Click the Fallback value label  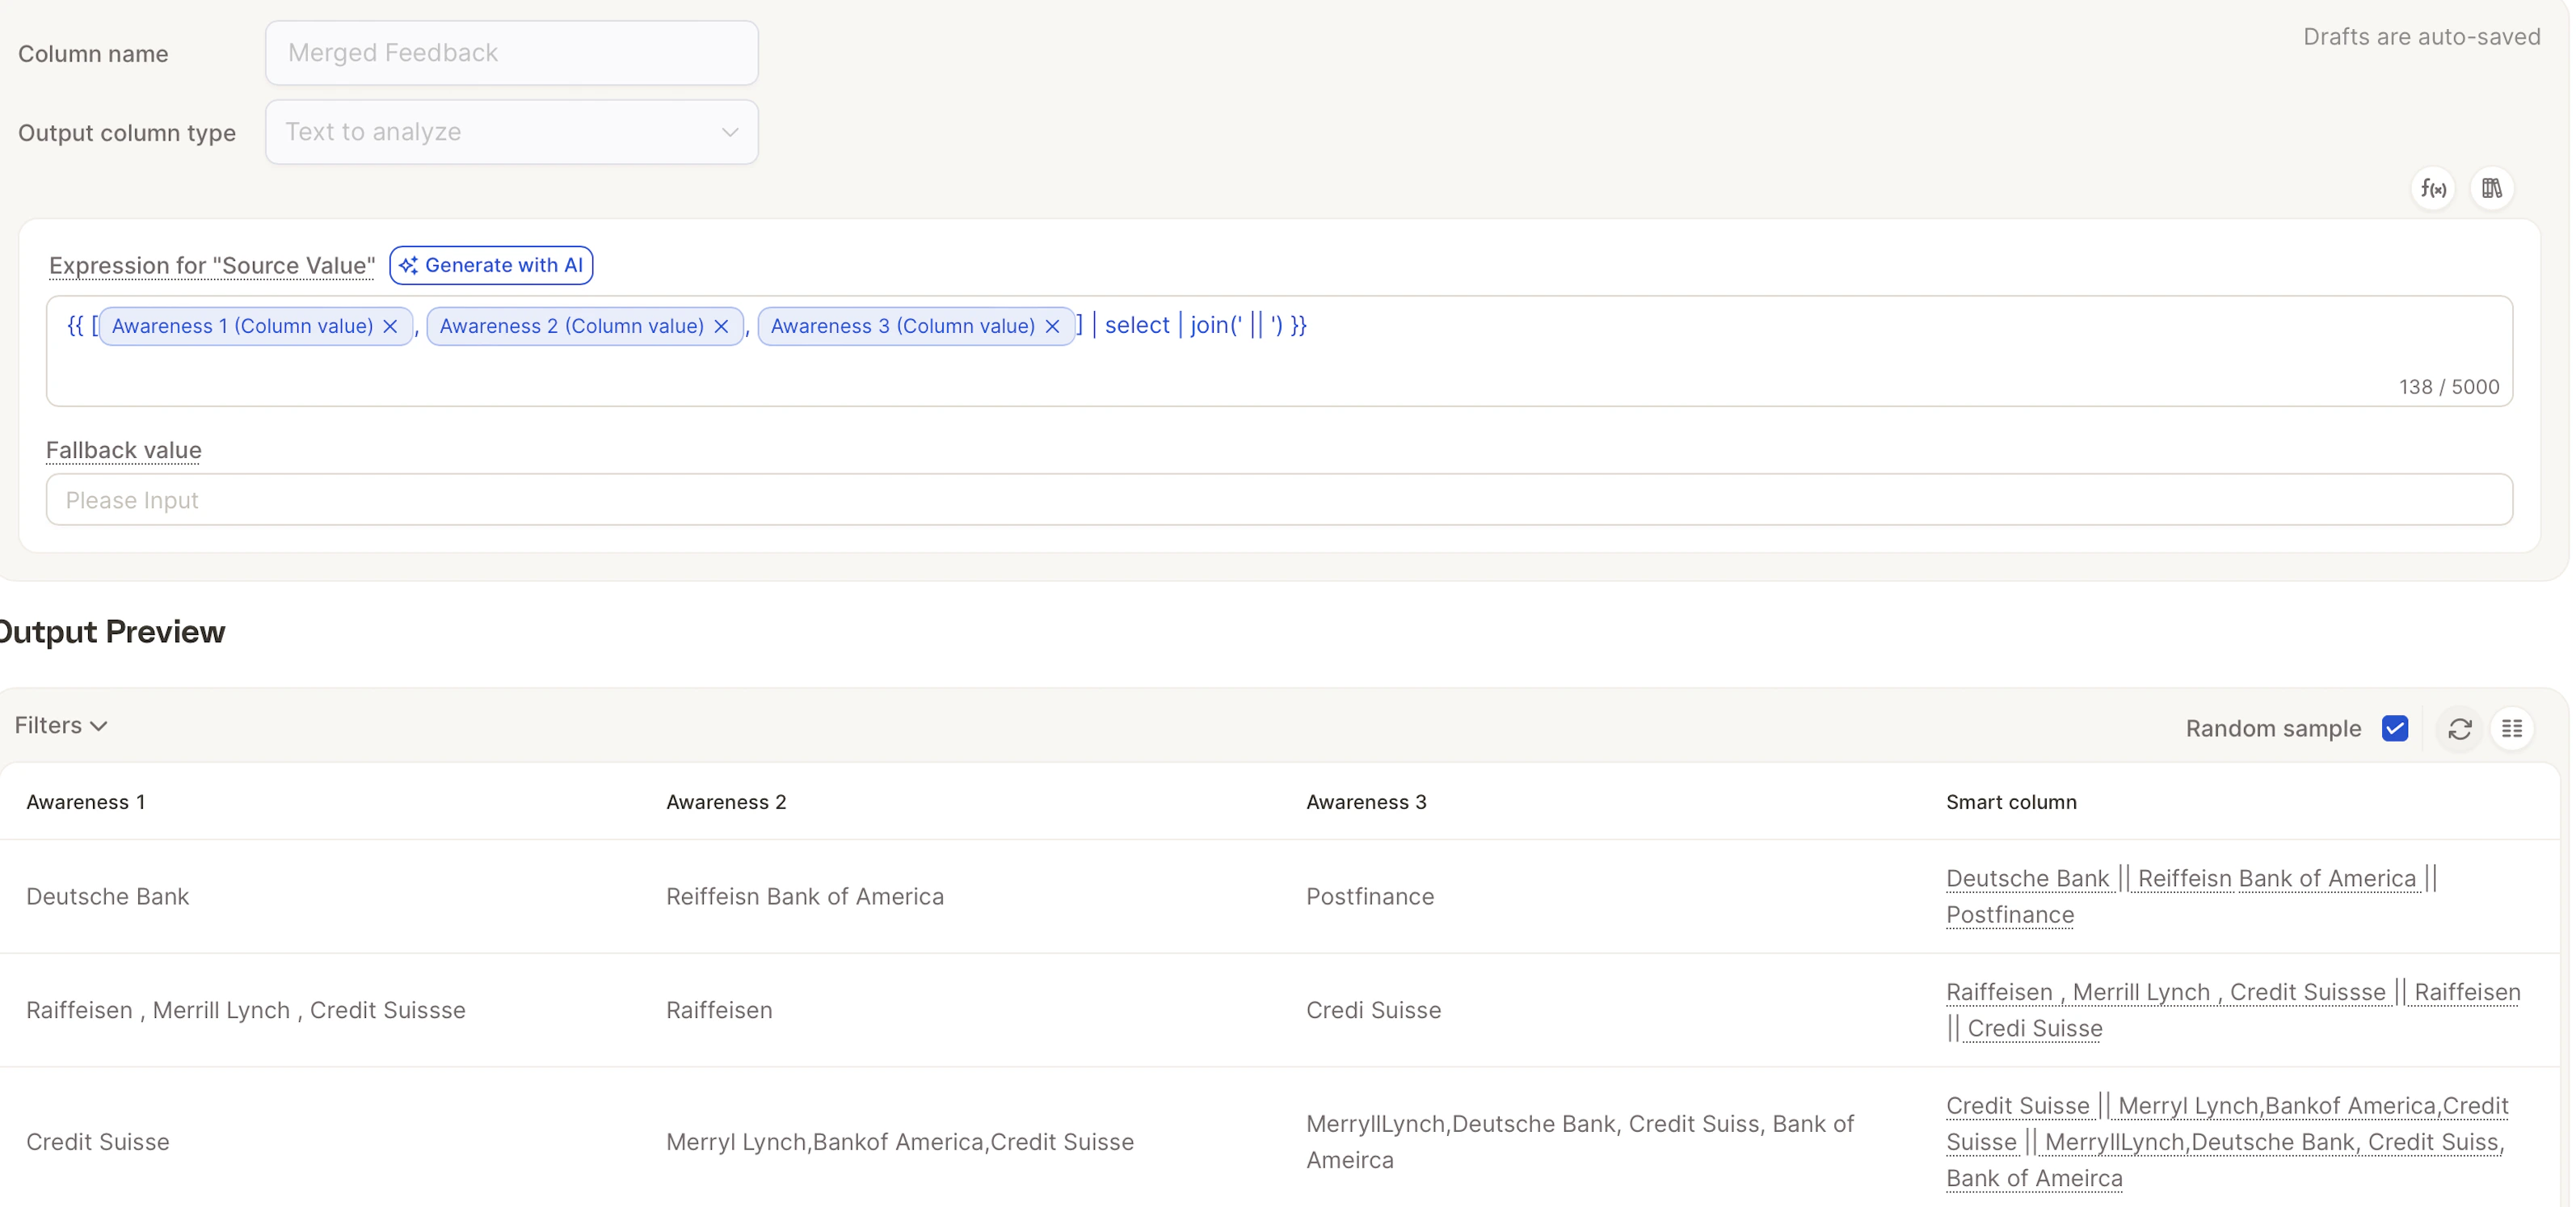pos(124,451)
